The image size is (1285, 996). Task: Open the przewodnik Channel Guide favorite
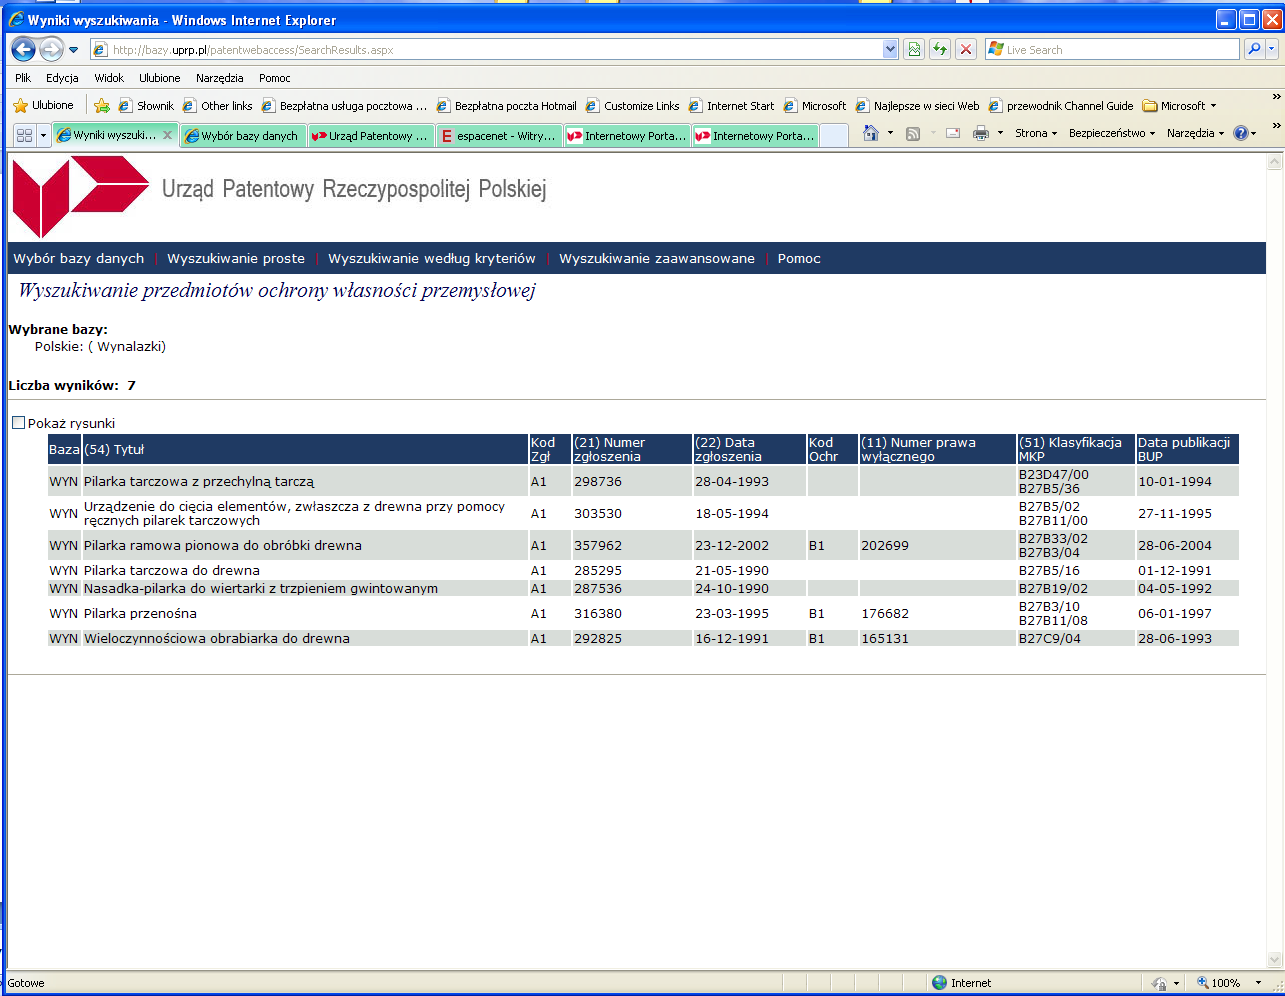click(1062, 105)
